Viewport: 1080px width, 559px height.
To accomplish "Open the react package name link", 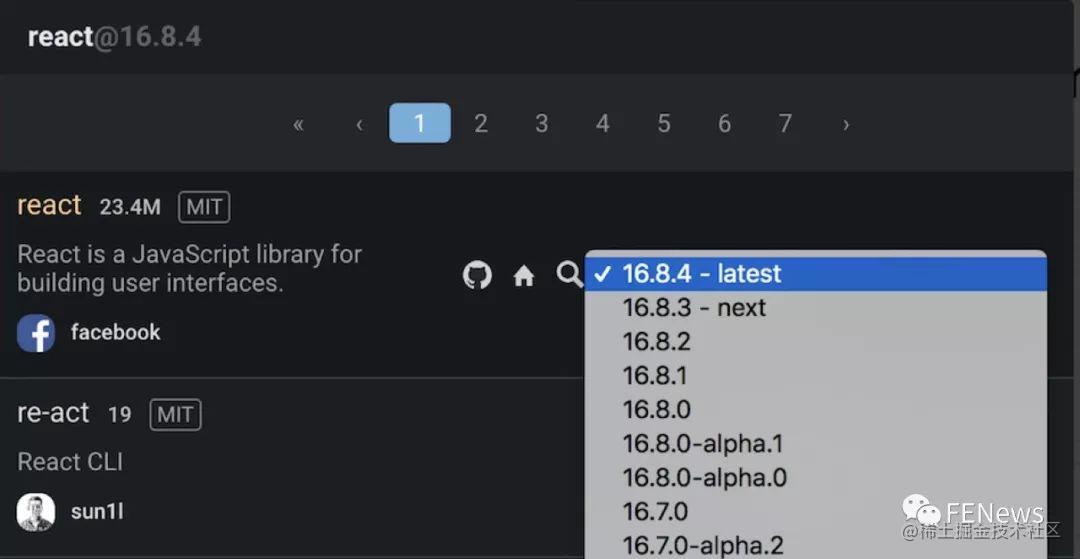I will 50,205.
